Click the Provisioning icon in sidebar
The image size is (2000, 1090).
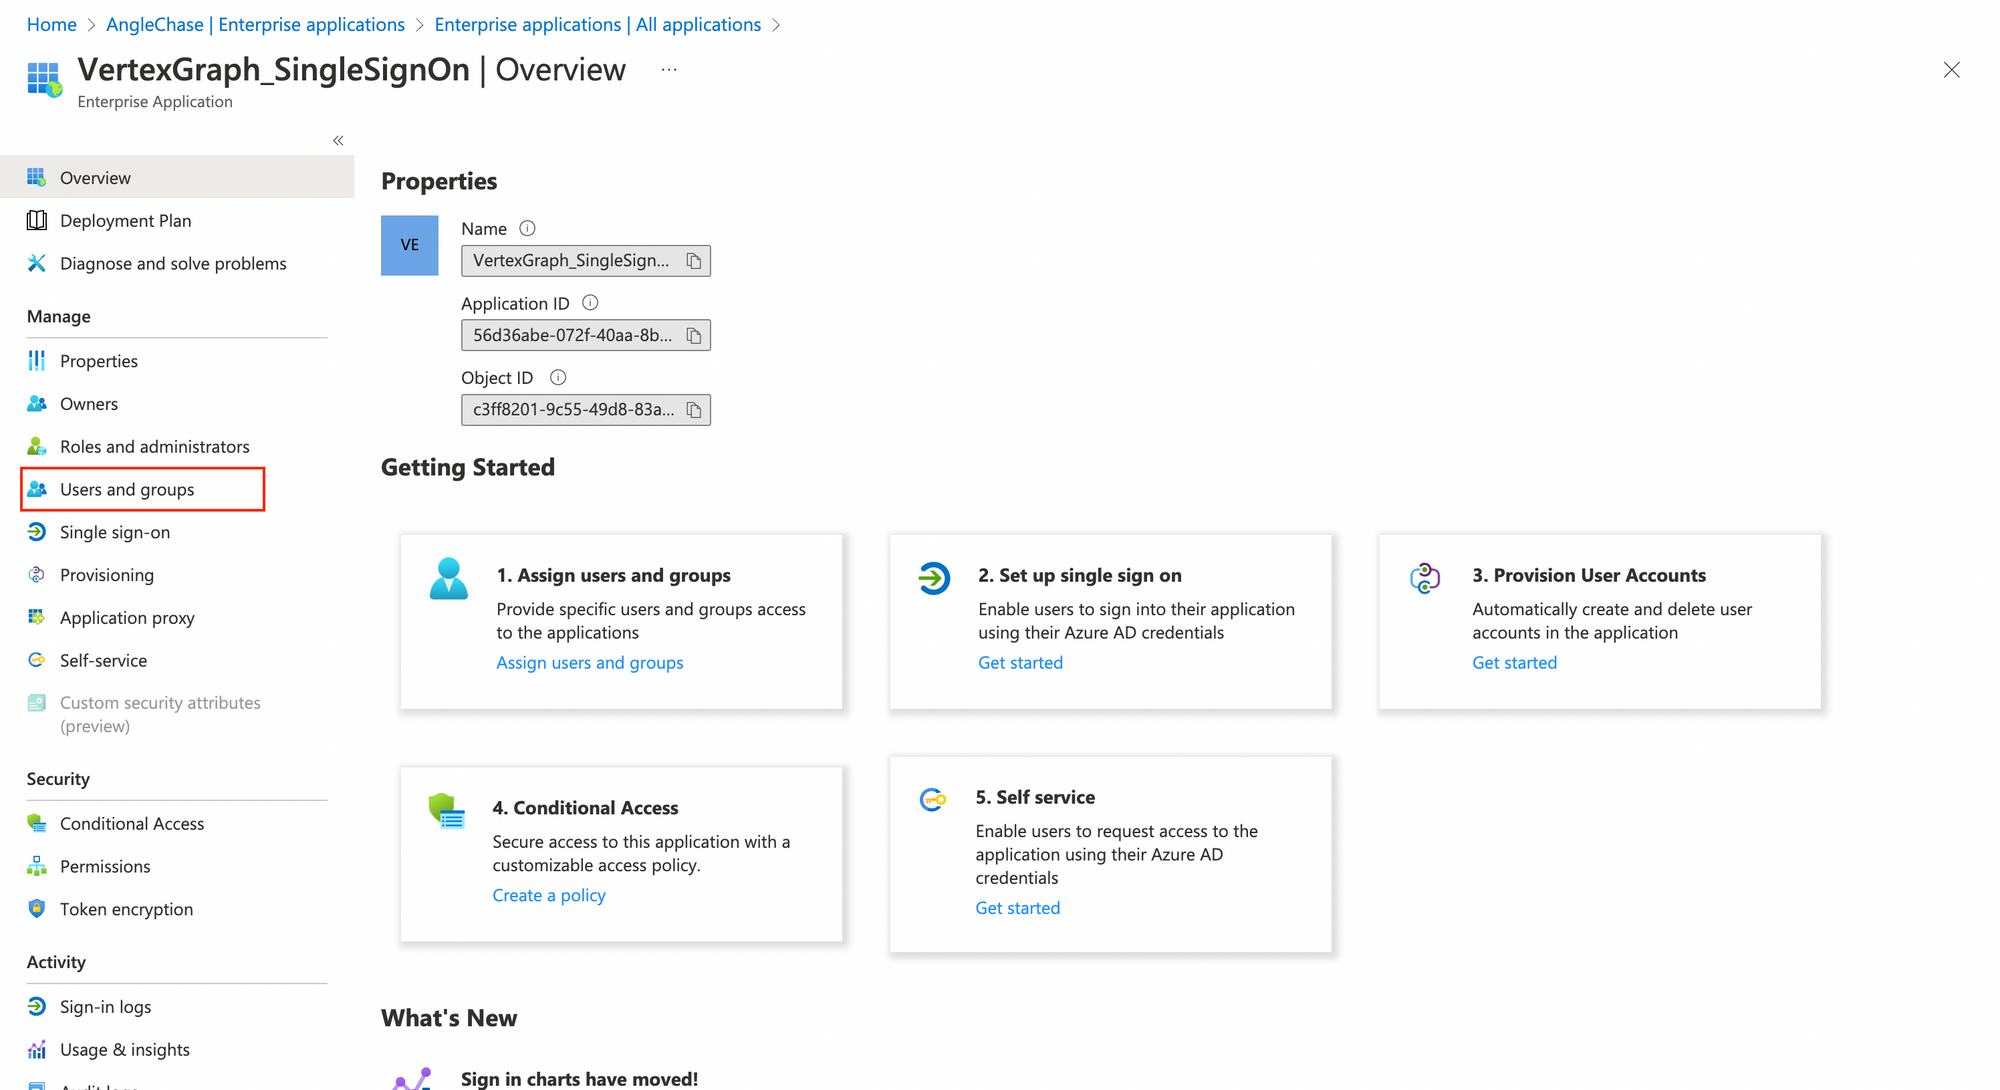37,574
